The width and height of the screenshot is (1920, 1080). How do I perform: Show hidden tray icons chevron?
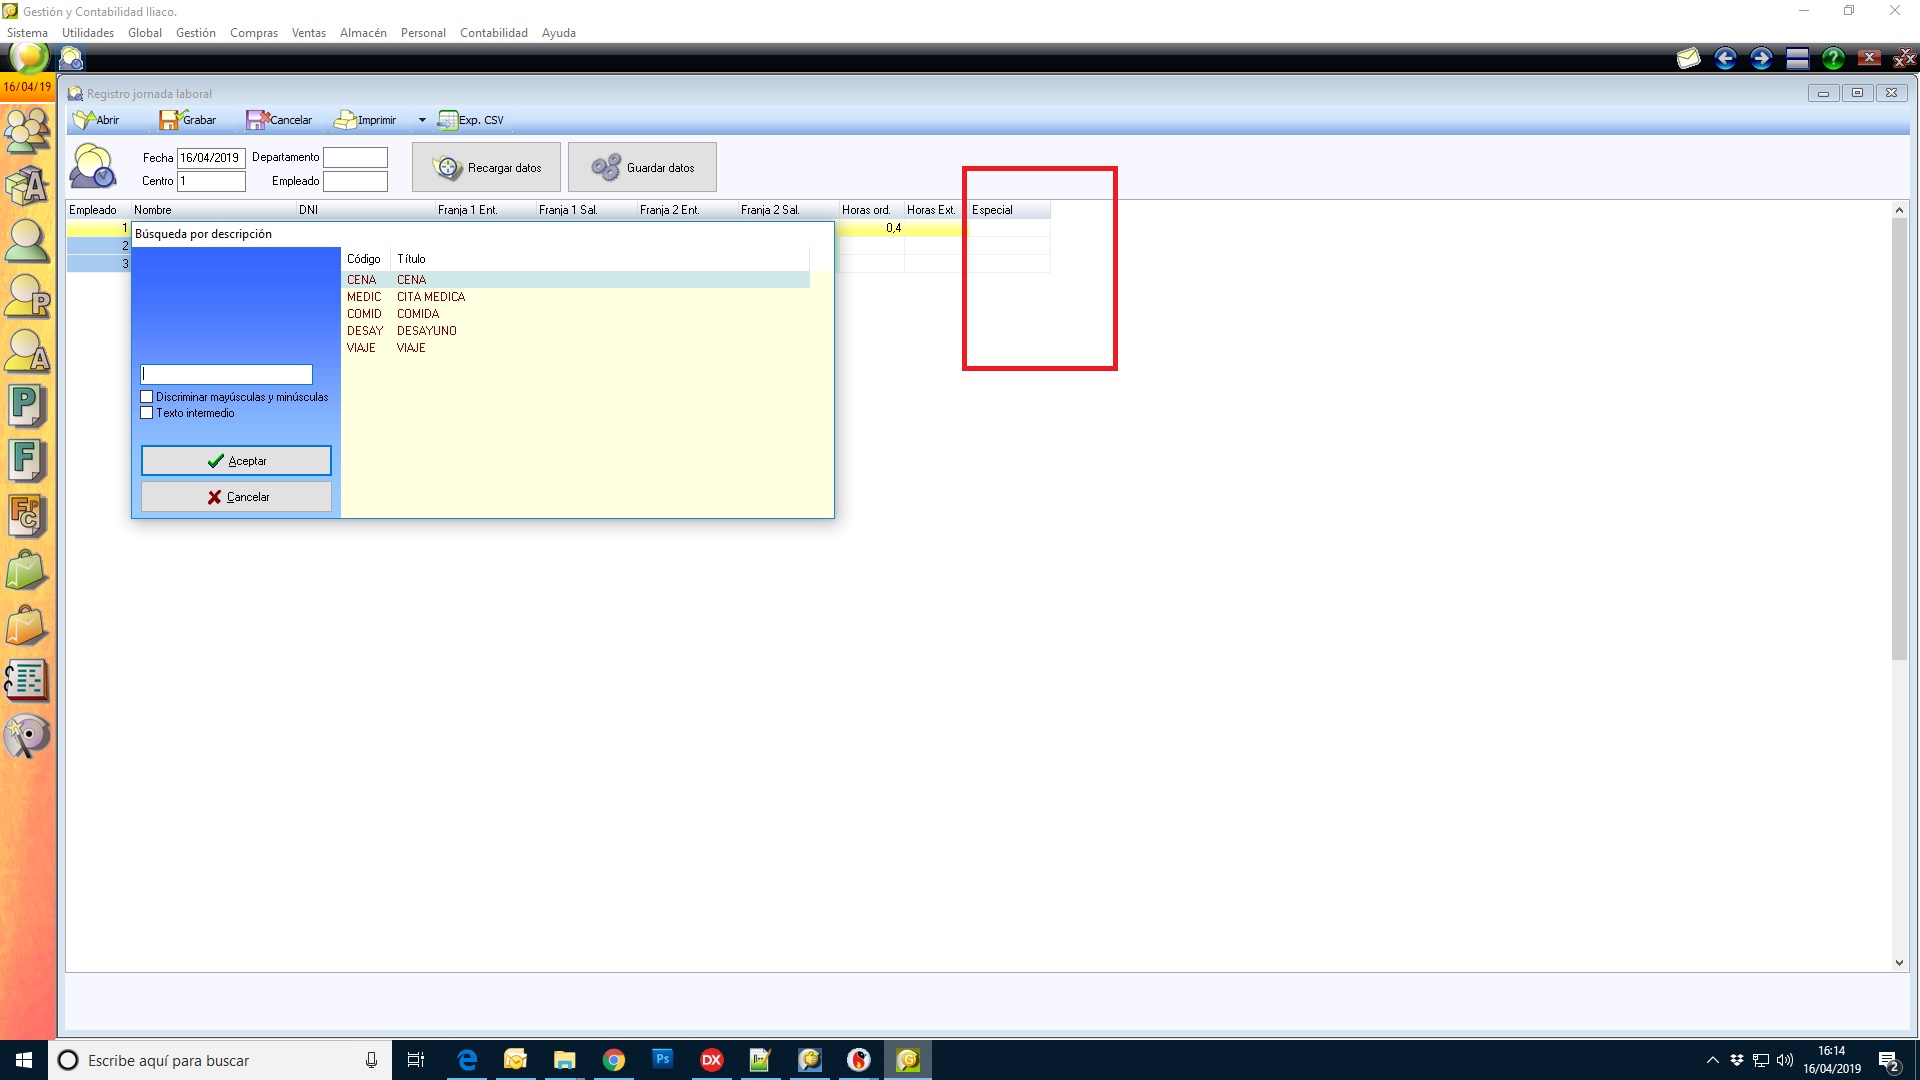tap(1712, 1060)
